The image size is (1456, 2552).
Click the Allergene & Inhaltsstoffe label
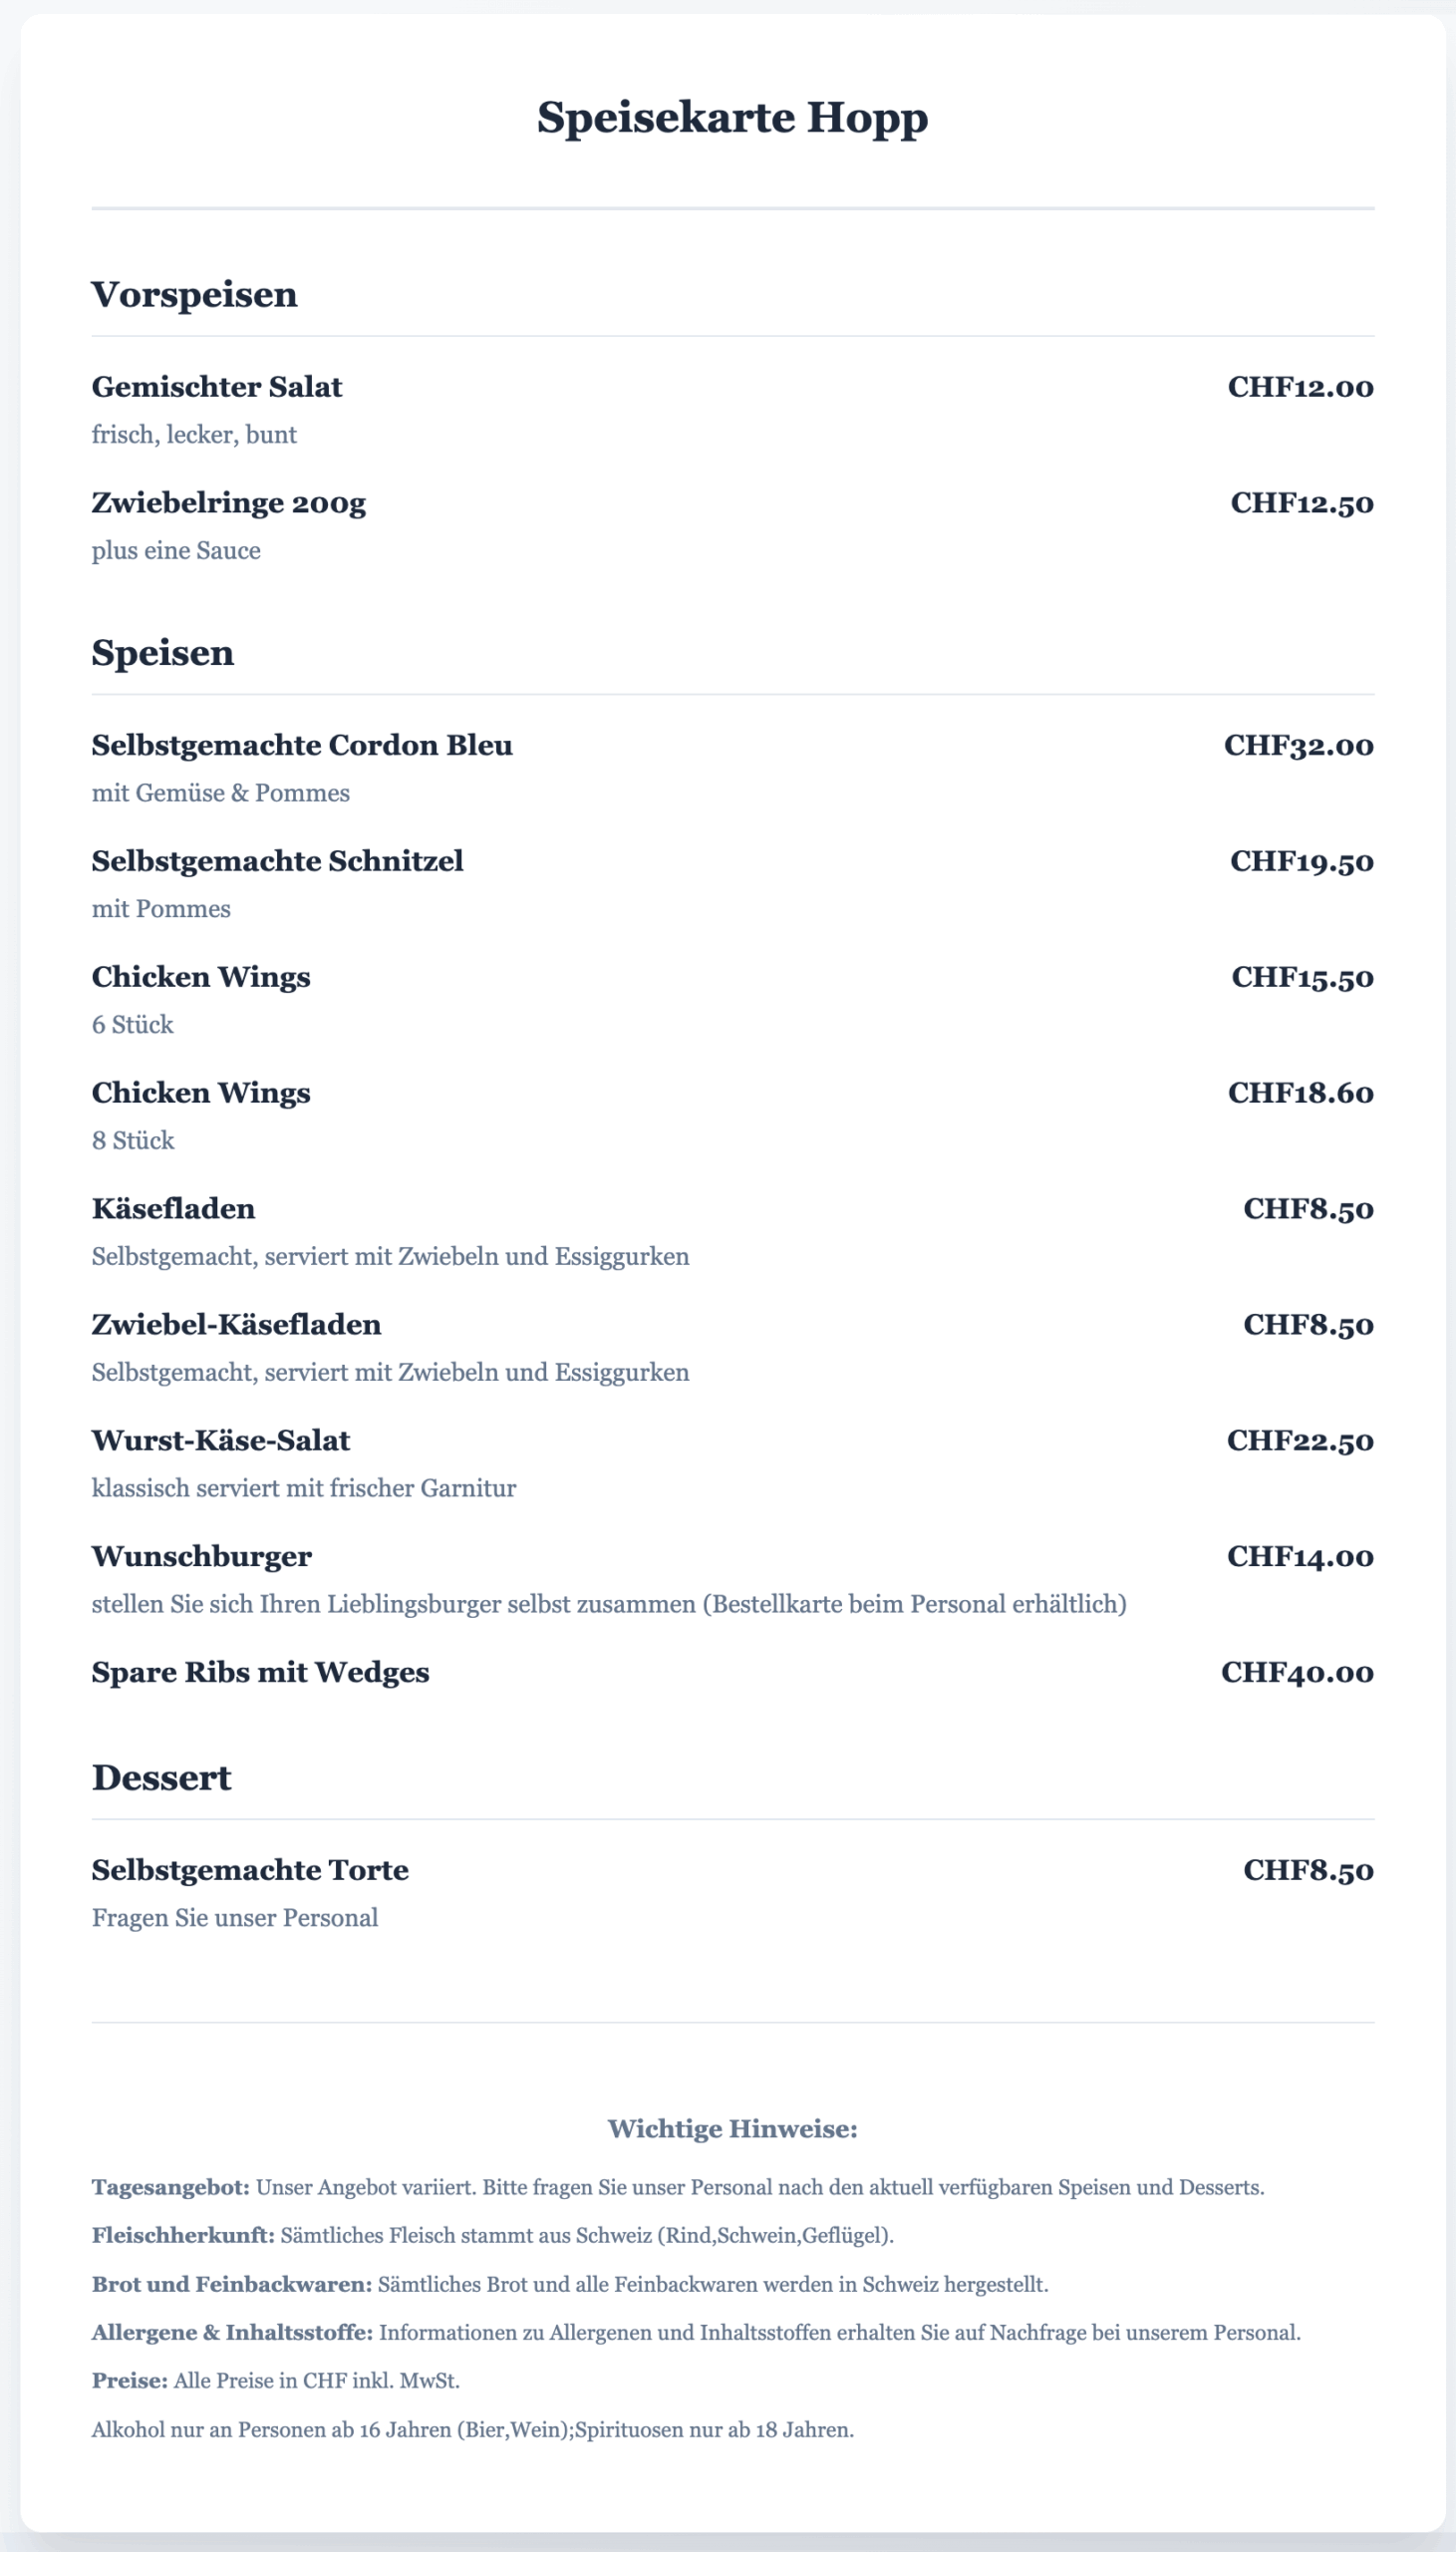pyautogui.click(x=232, y=2333)
